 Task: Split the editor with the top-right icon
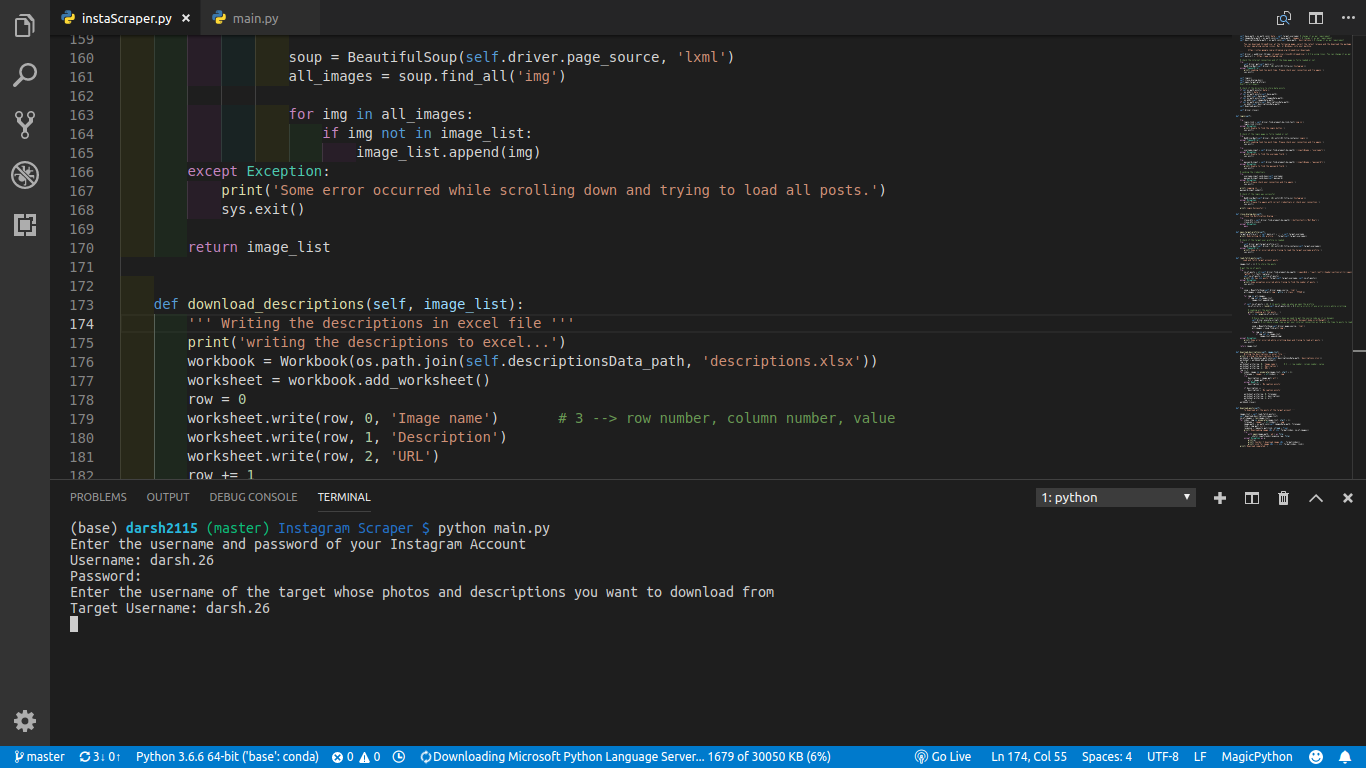pos(1315,17)
